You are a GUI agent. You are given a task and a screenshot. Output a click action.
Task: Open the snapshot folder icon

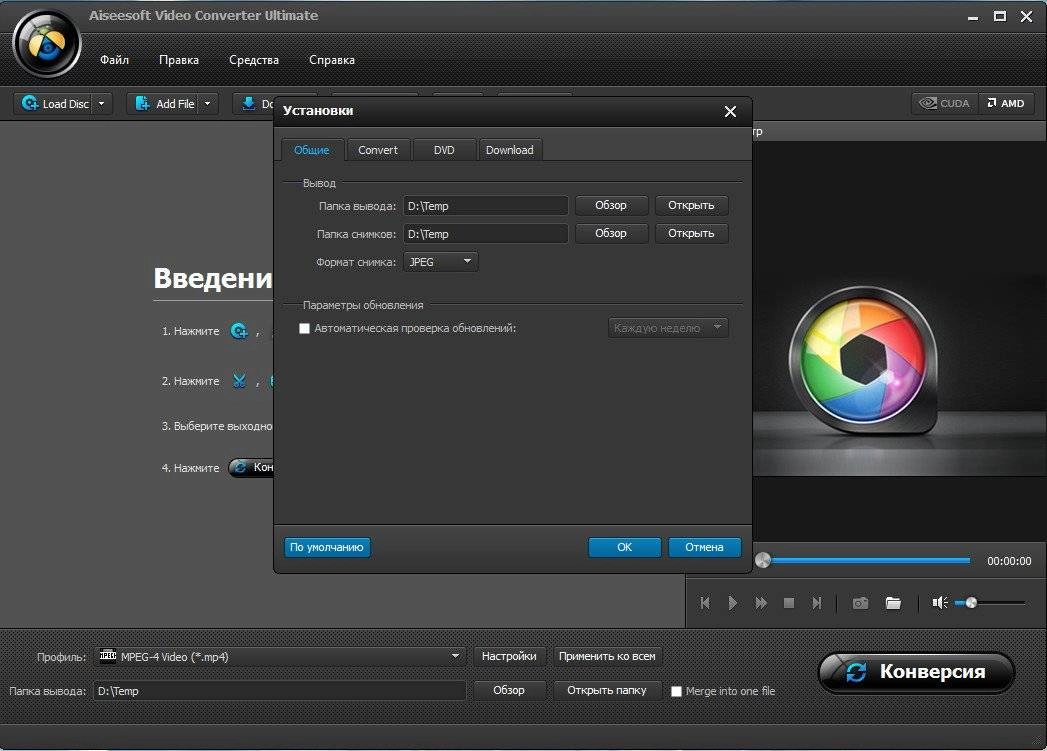coord(893,603)
